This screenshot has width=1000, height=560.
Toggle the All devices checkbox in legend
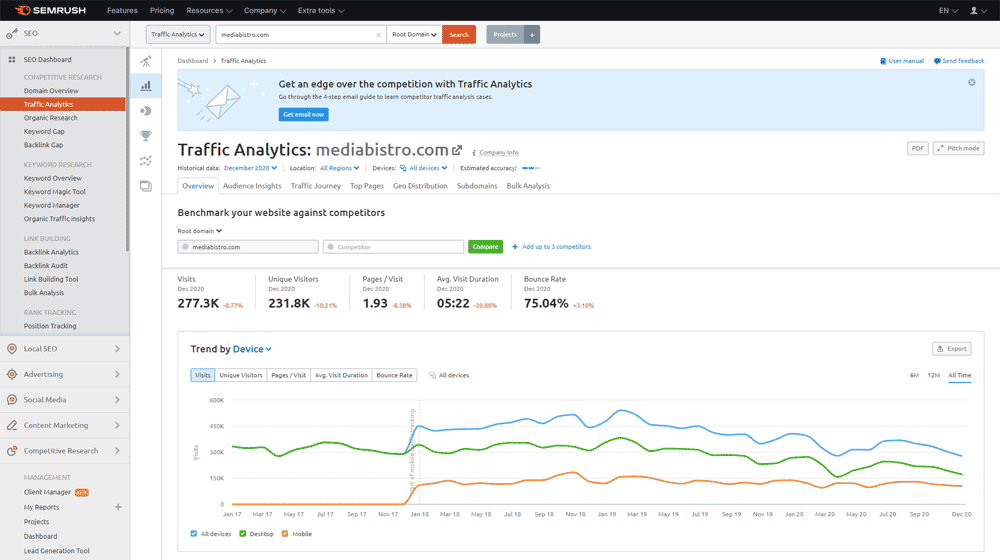(x=194, y=534)
